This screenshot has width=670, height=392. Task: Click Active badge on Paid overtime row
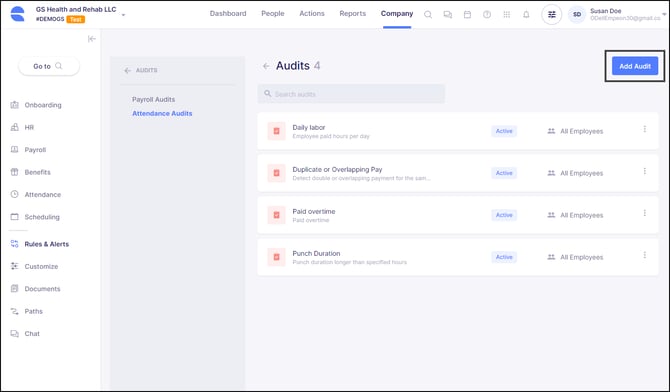click(504, 215)
